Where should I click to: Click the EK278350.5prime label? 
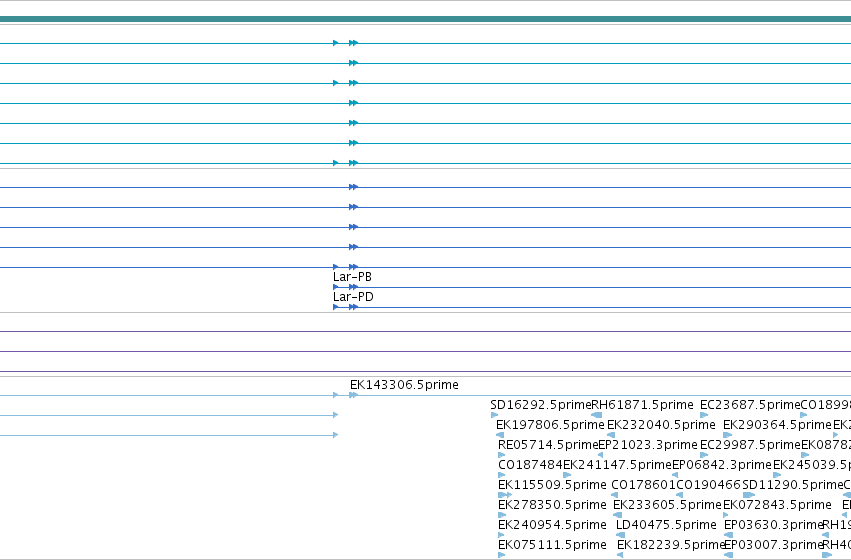click(552, 505)
